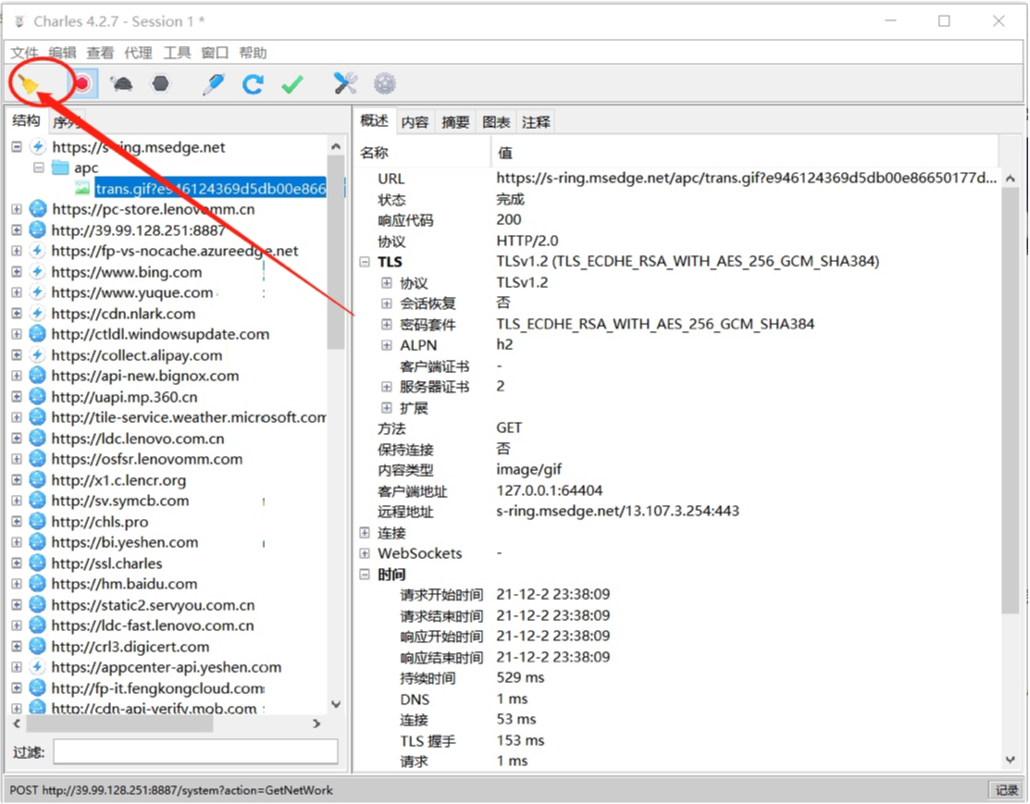This screenshot has height=804, width=1030.
Task: Select the trans.gif request item
Action: click(x=210, y=189)
